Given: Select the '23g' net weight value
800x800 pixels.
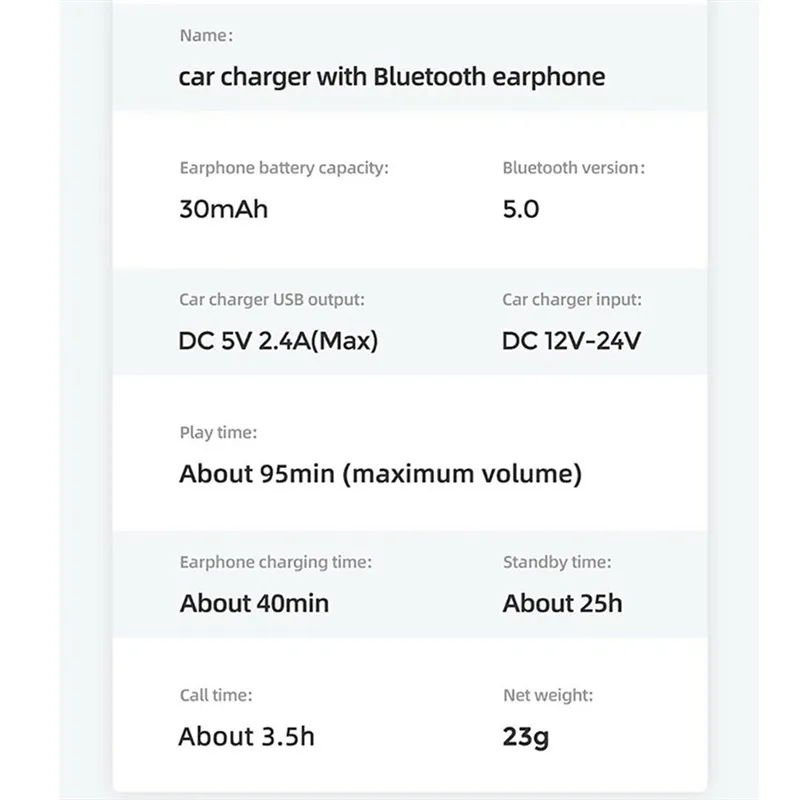Looking at the screenshot, I should [526, 738].
